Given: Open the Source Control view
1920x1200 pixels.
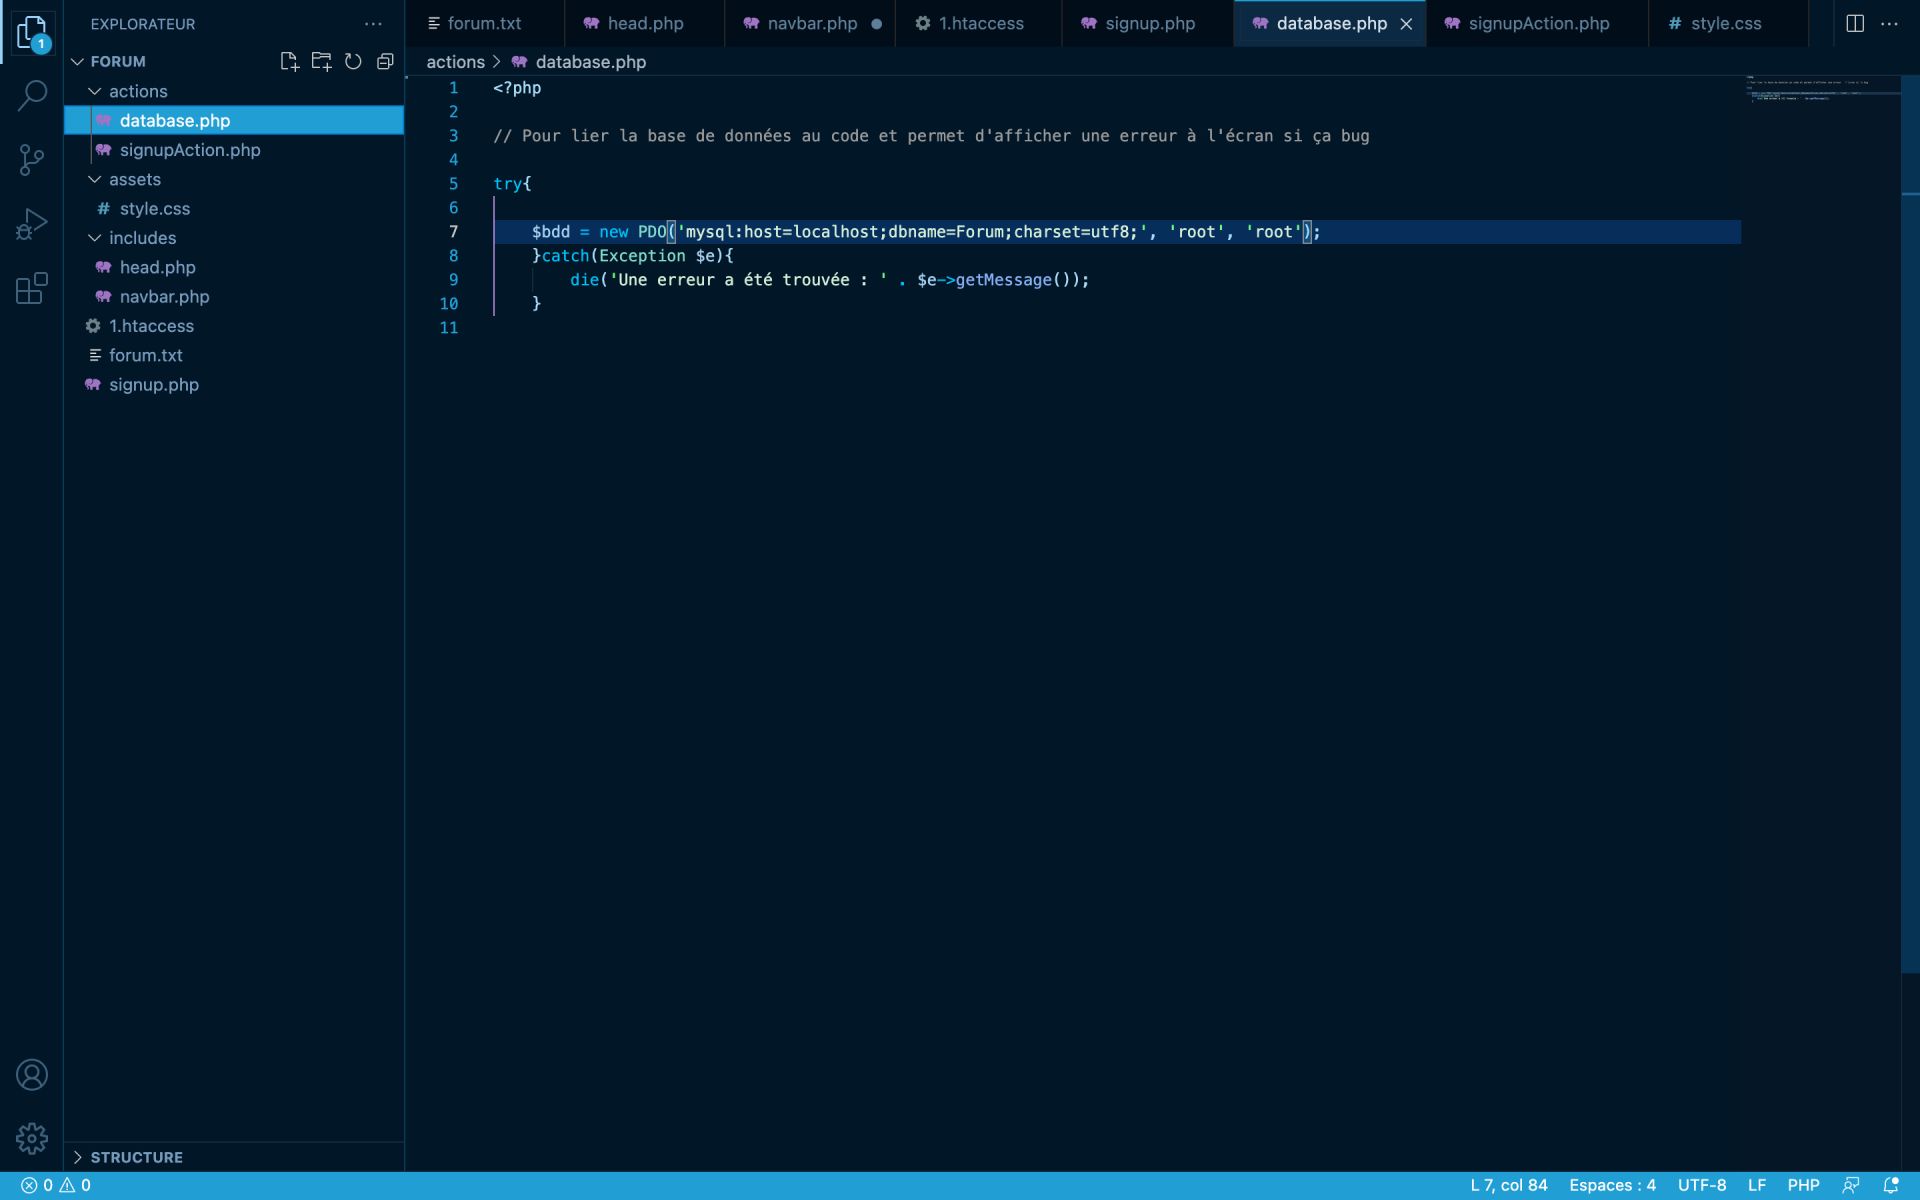Looking at the screenshot, I should 32,160.
